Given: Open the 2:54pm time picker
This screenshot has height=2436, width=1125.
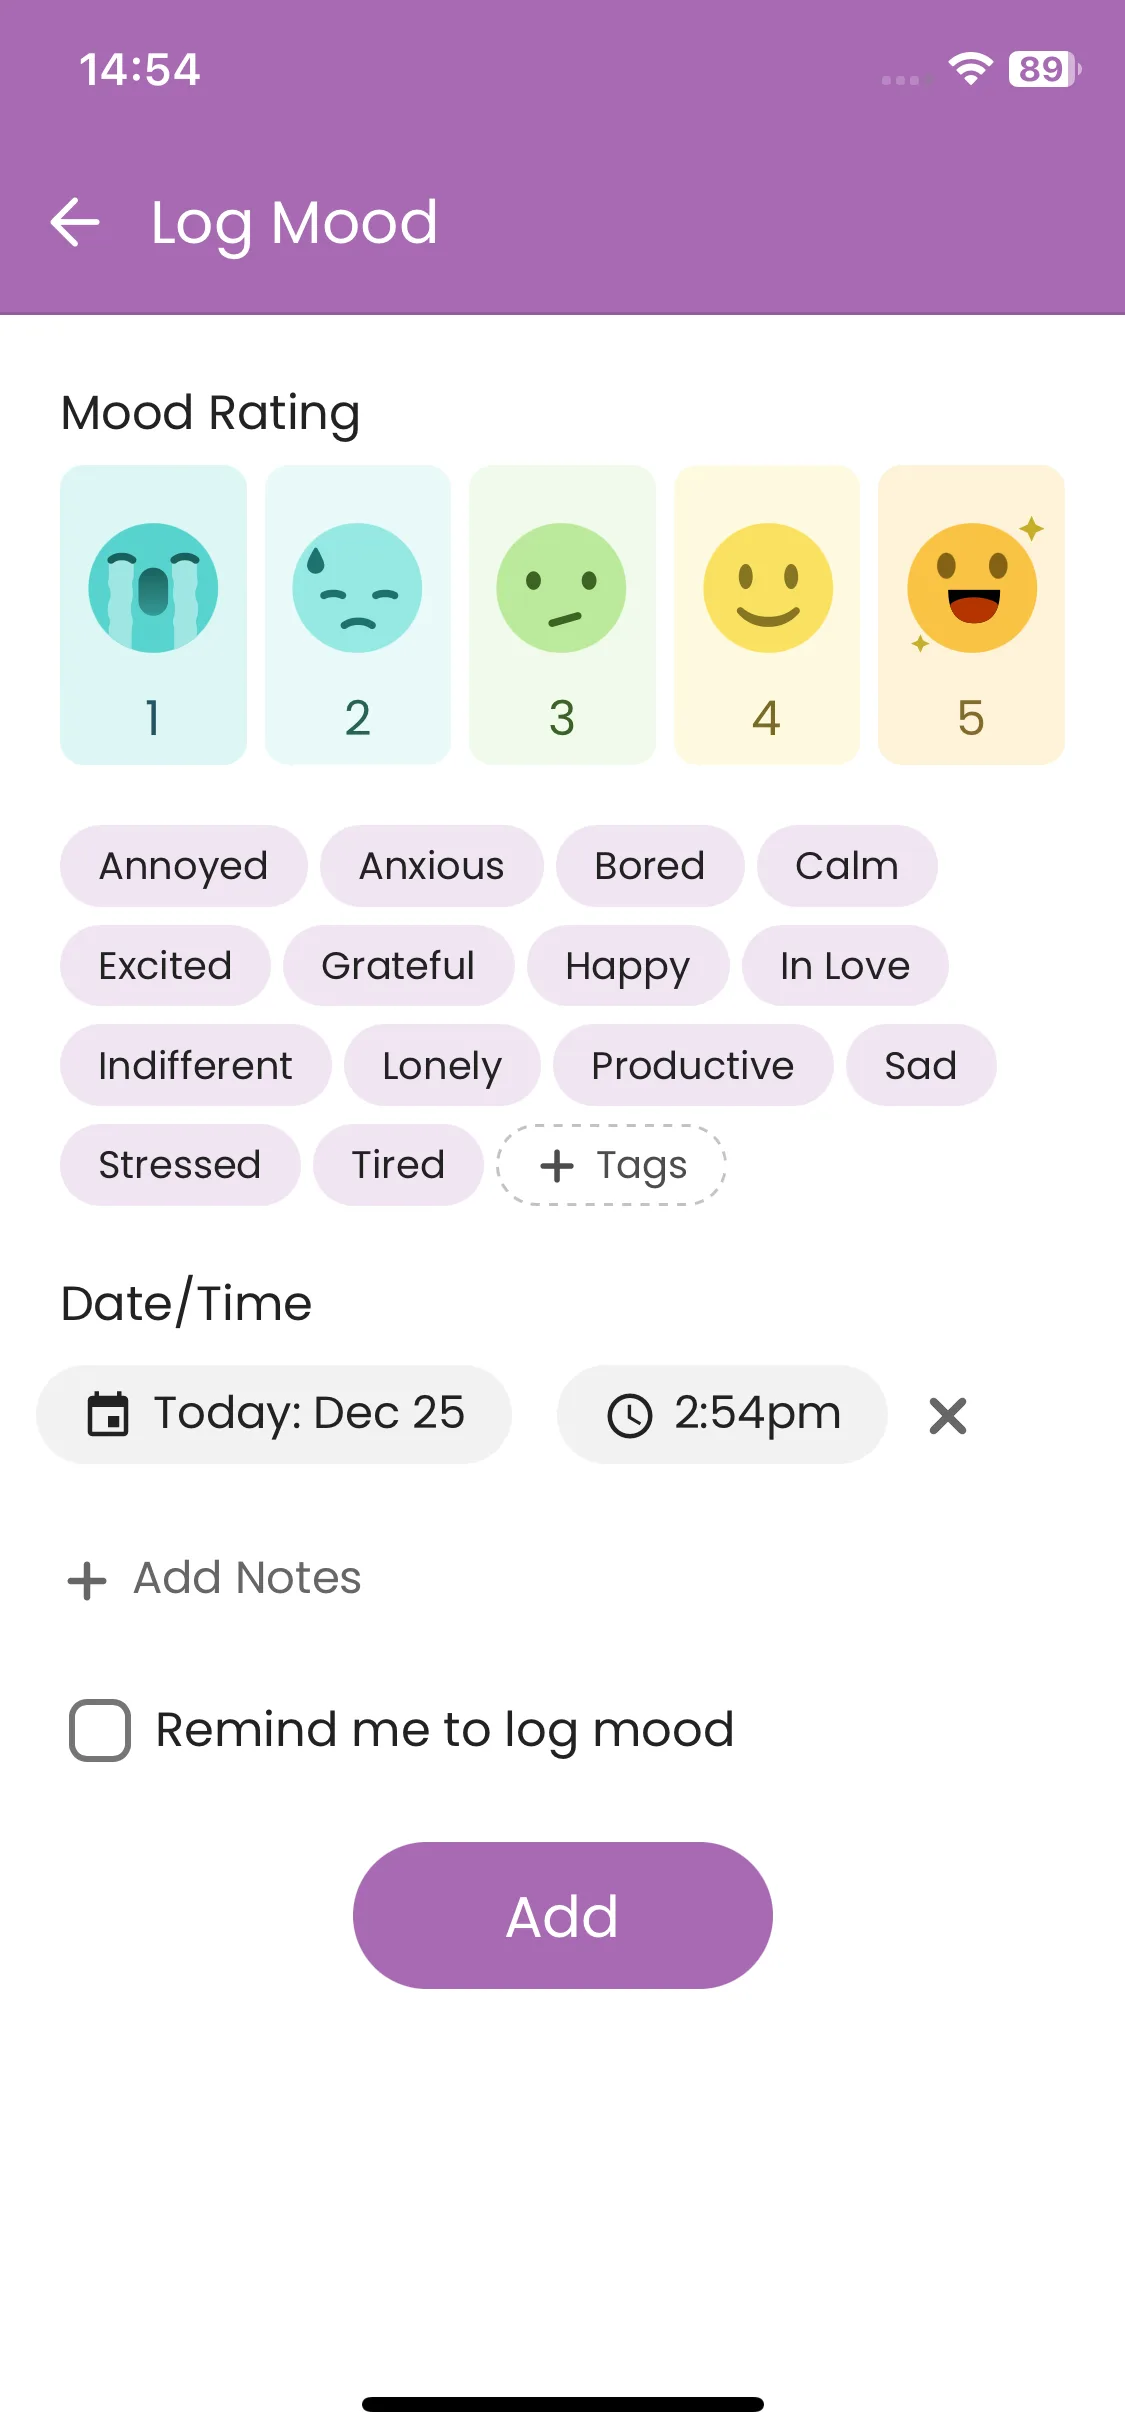Looking at the screenshot, I should point(722,1414).
